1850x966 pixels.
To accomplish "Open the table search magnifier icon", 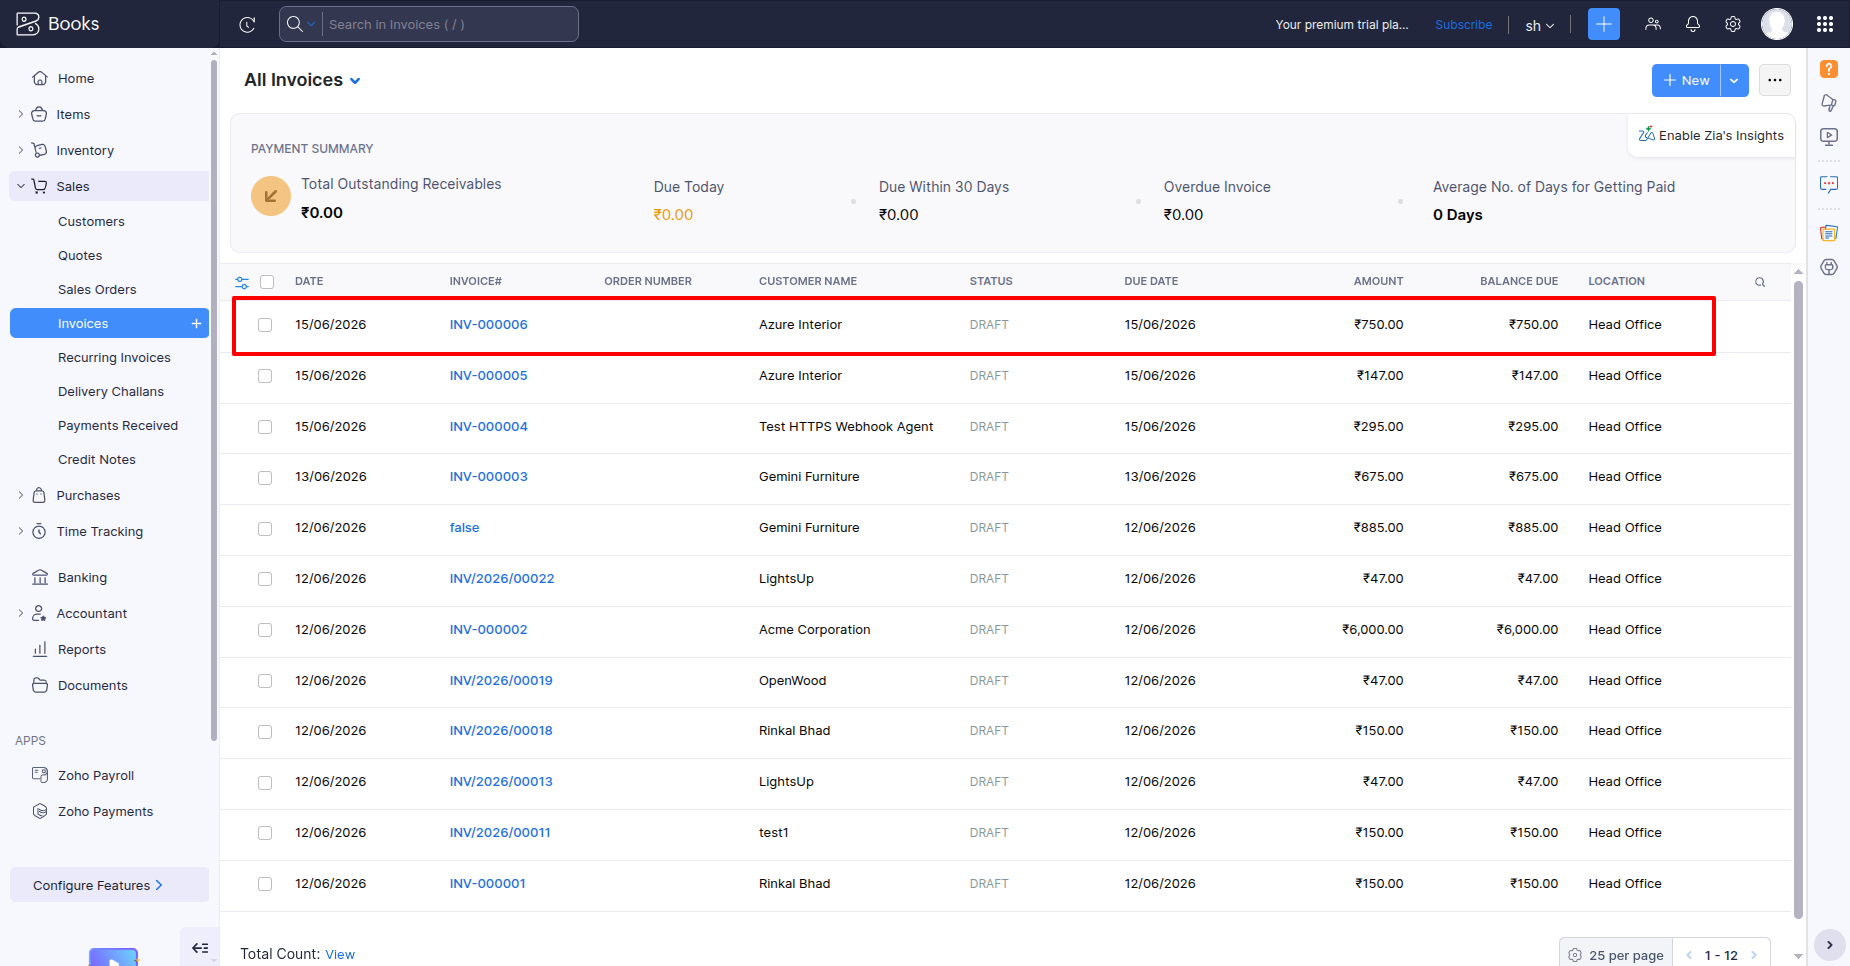I will (1760, 282).
